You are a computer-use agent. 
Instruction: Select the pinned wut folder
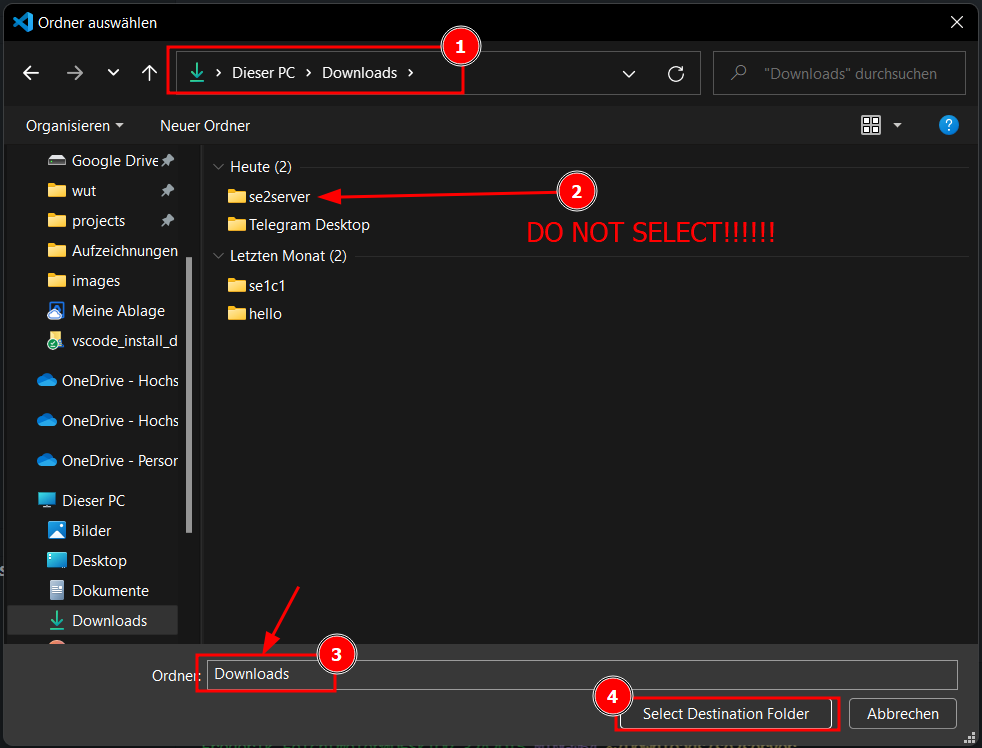click(84, 190)
